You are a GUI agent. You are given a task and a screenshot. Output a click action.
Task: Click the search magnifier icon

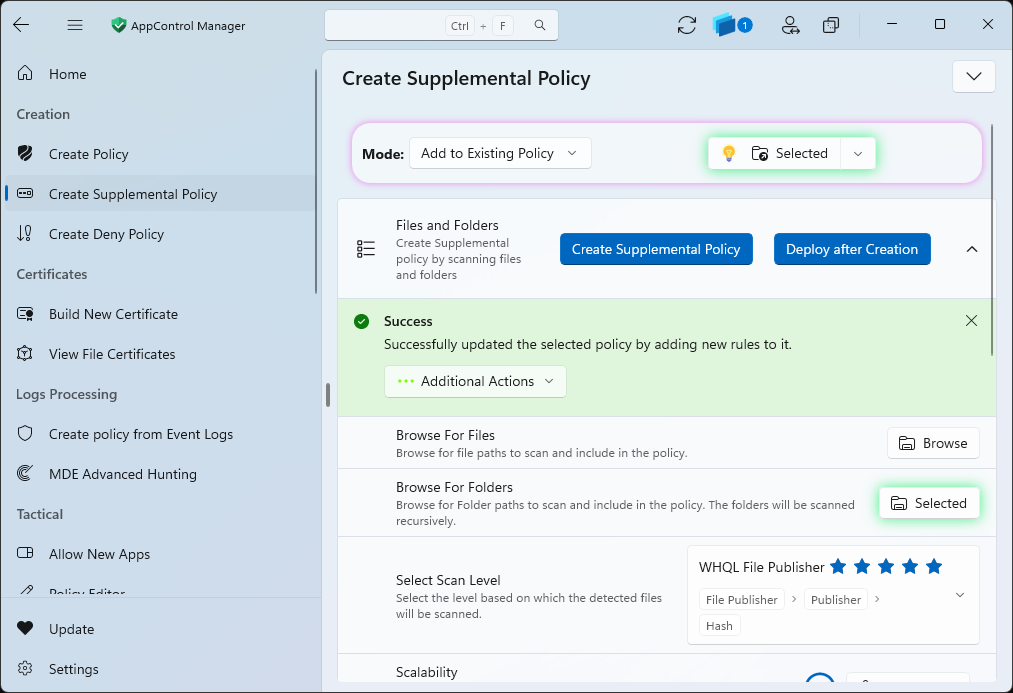(x=540, y=25)
